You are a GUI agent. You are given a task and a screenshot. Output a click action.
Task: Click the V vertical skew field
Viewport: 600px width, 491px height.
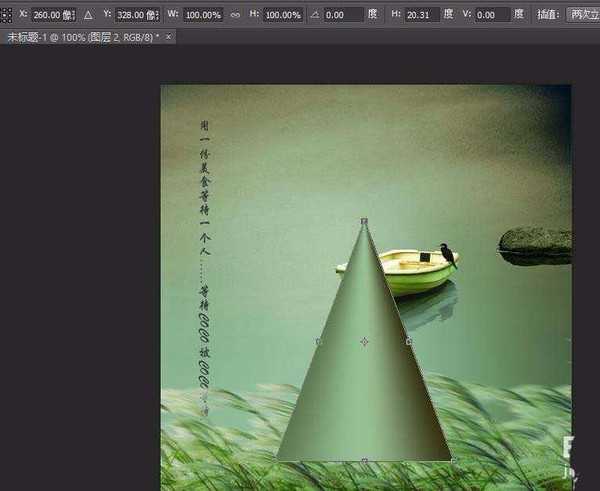(492, 15)
